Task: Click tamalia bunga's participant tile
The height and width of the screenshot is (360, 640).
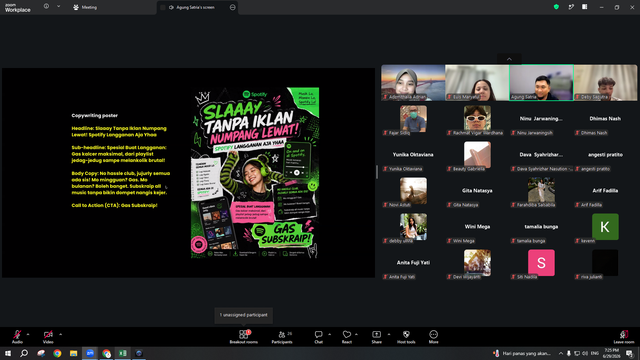Action: [x=541, y=227]
